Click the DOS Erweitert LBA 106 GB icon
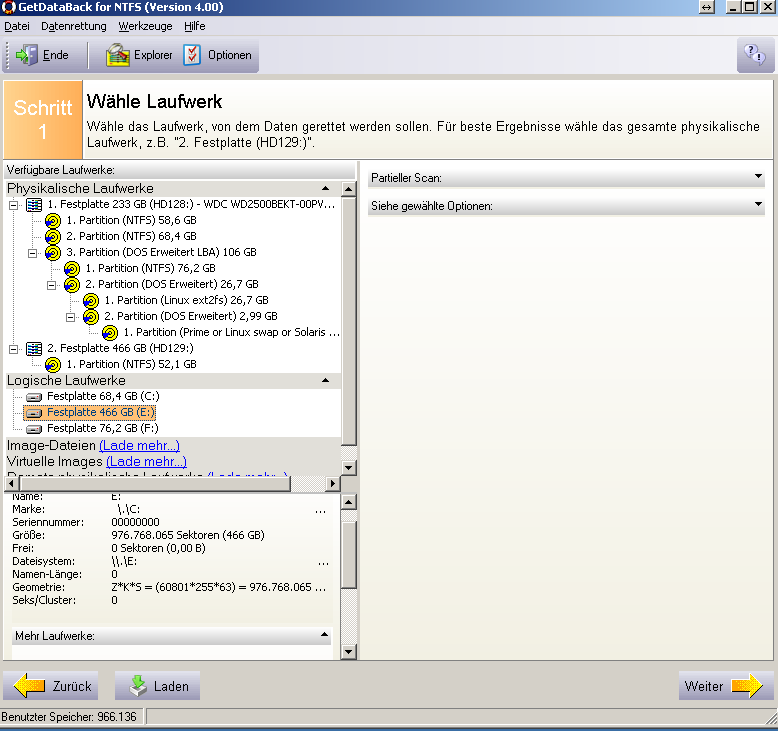The width and height of the screenshot is (778, 731). pyautogui.click(x=53, y=252)
